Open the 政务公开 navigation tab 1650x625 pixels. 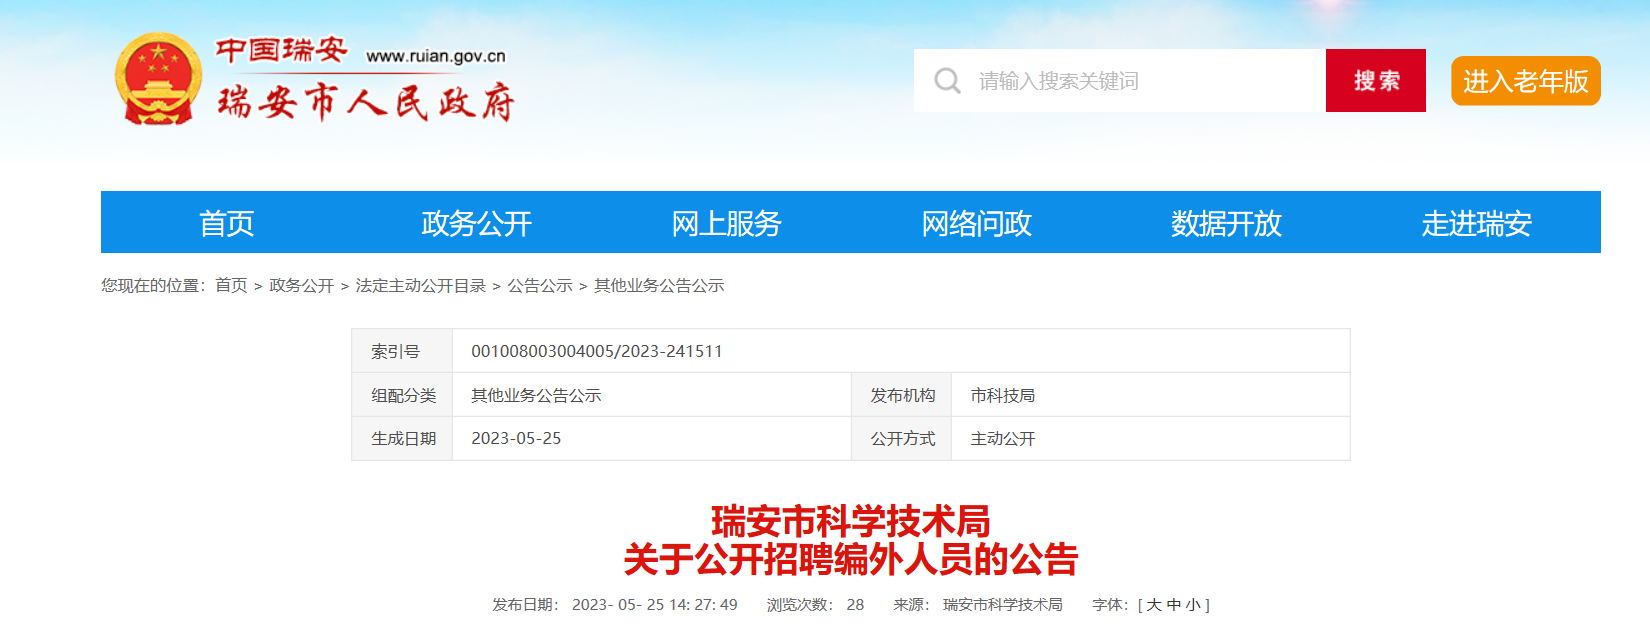(476, 222)
